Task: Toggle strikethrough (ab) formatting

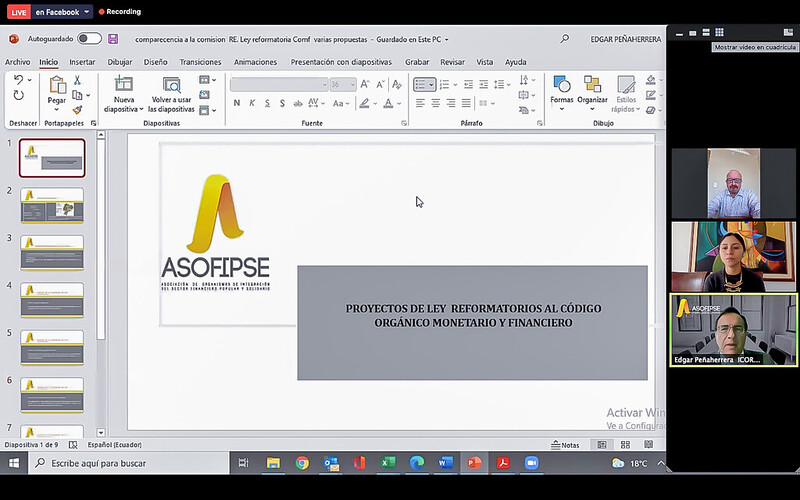Action: click(x=297, y=103)
